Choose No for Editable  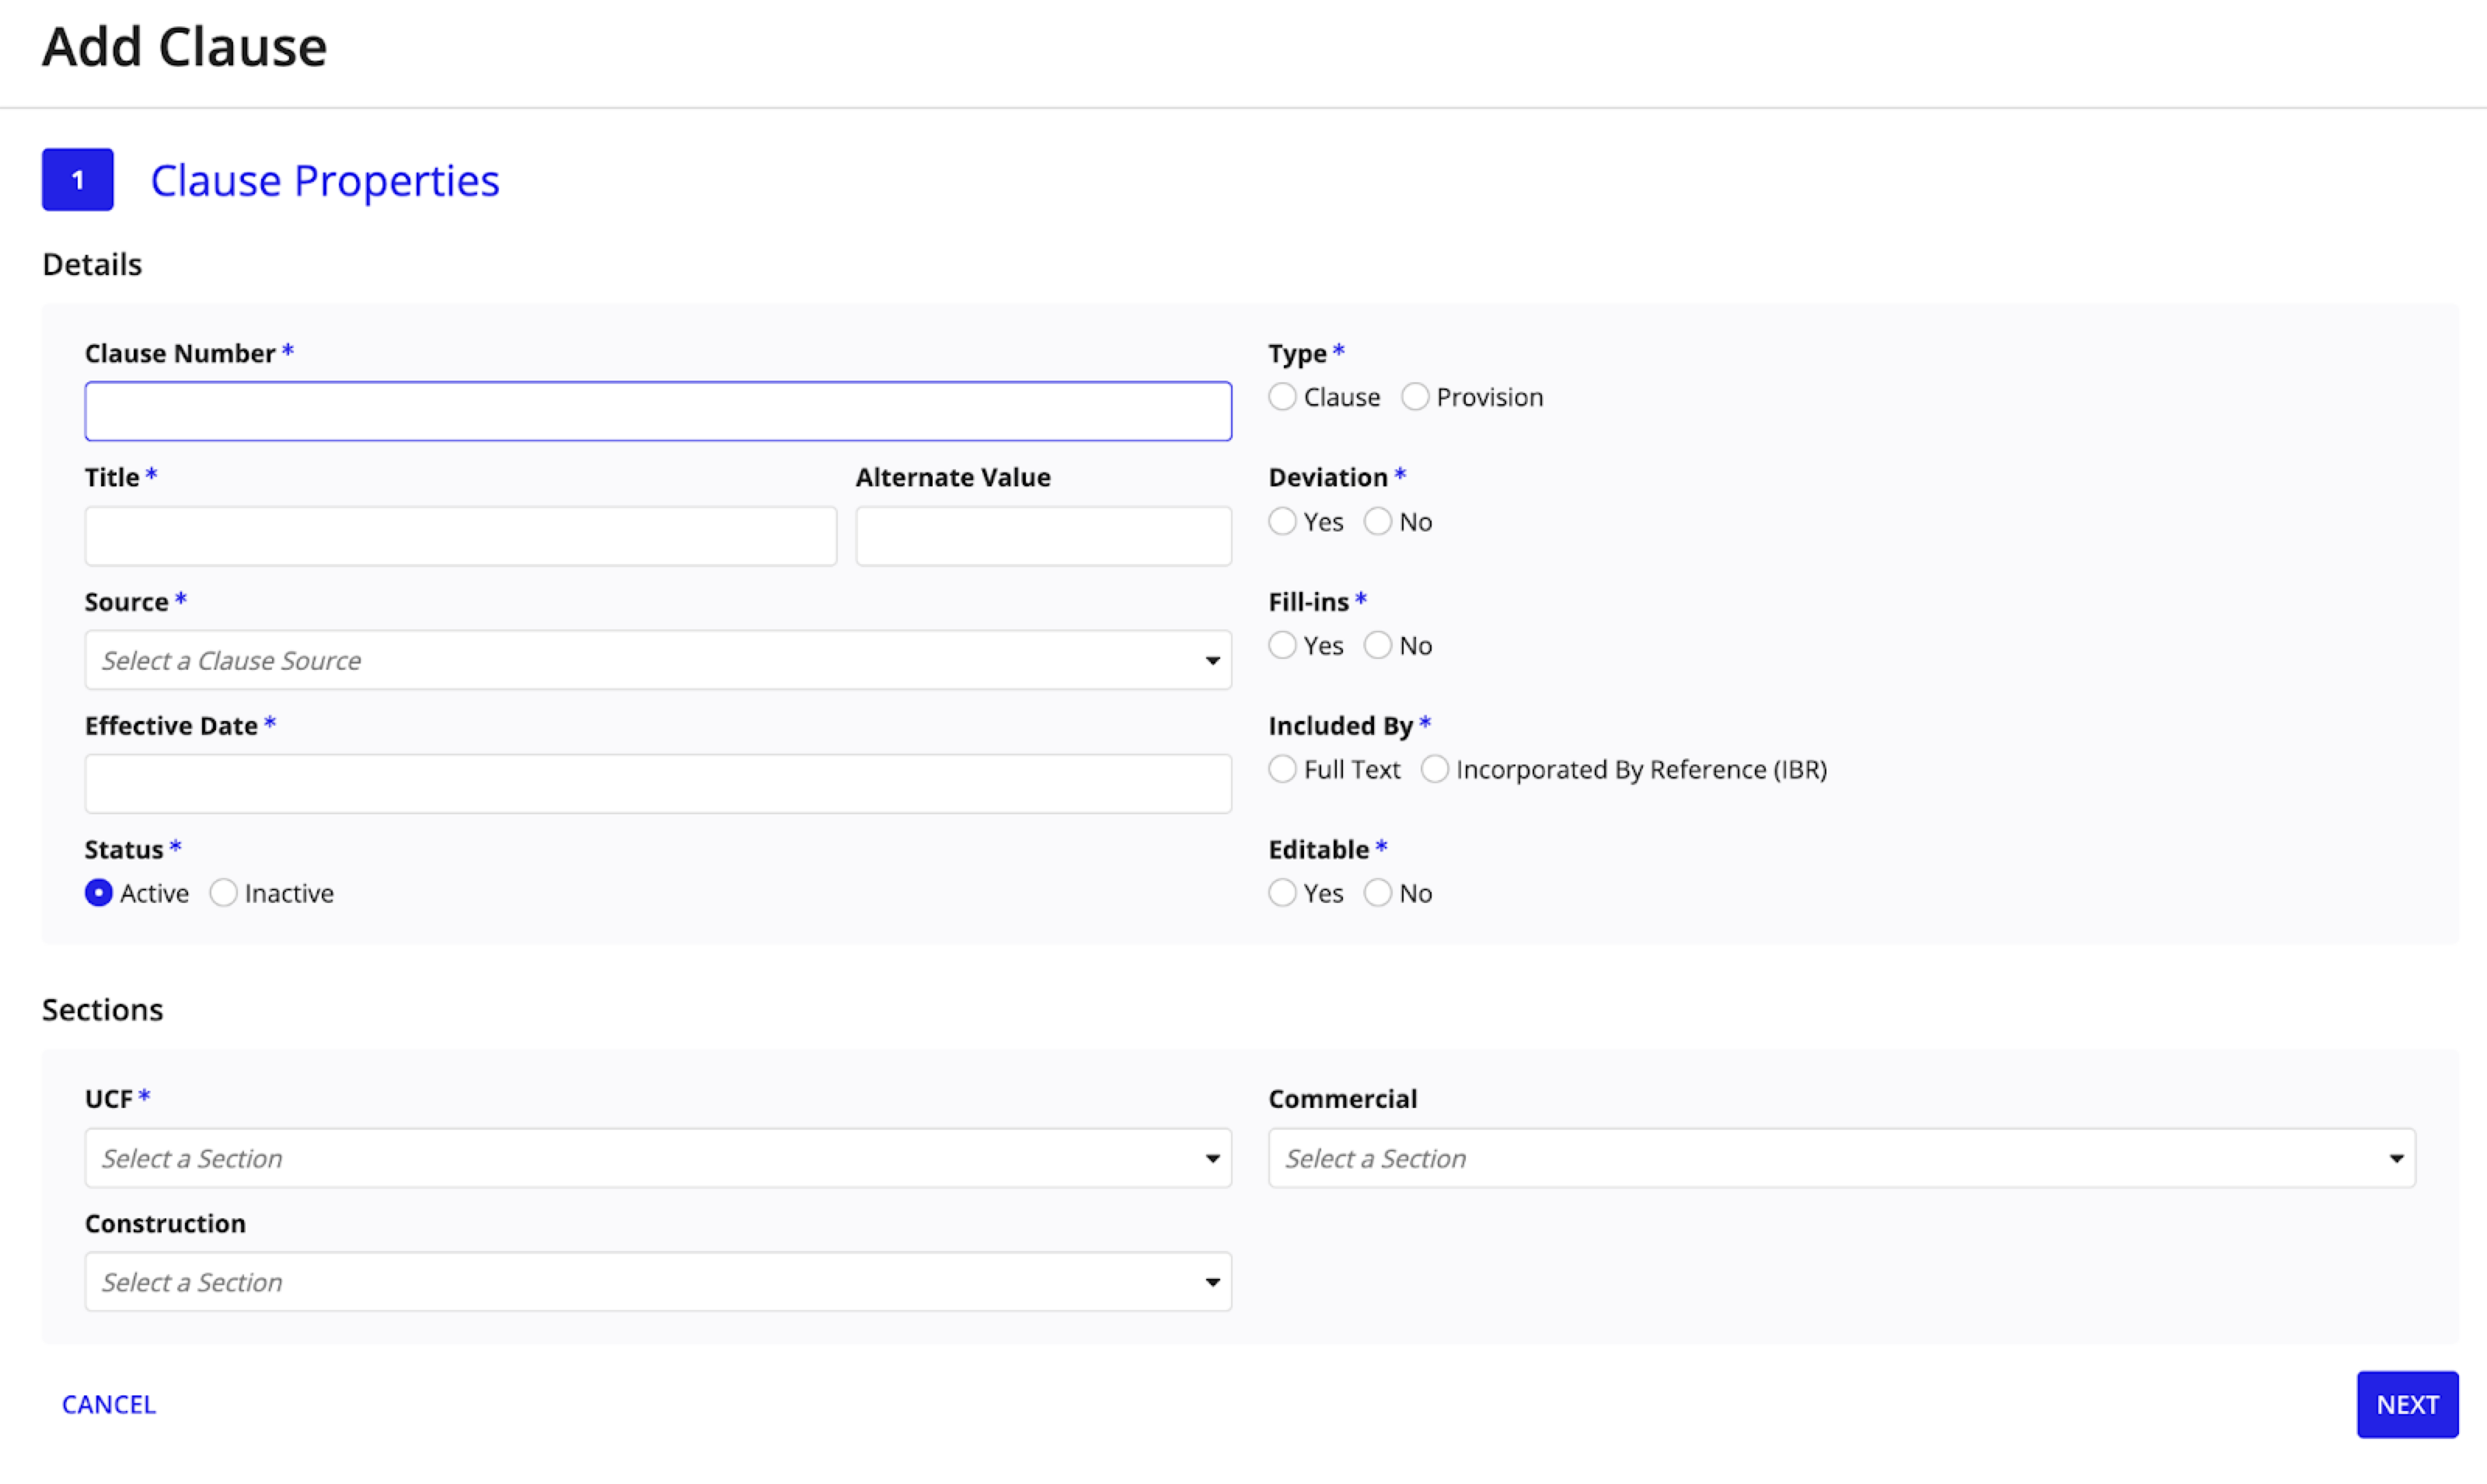pos(1378,893)
